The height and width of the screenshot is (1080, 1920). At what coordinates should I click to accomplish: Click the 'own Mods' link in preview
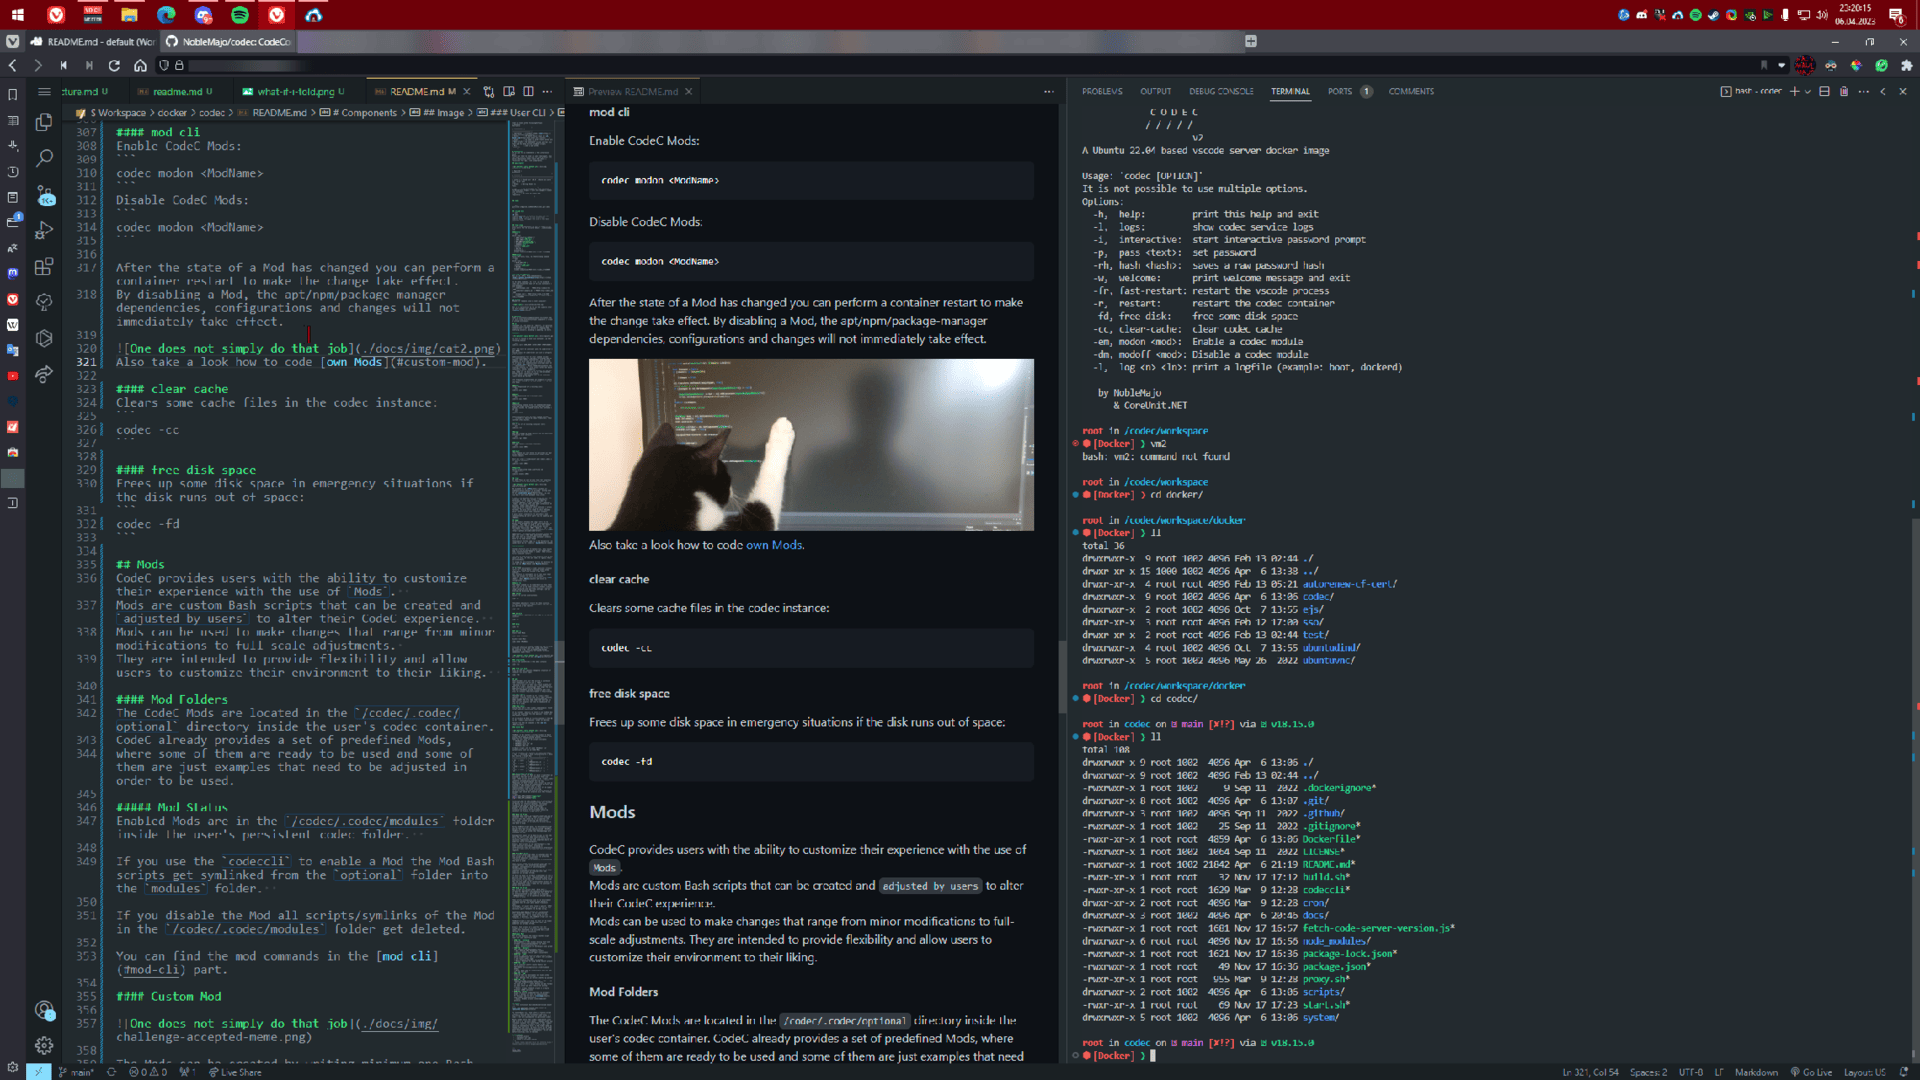774,545
